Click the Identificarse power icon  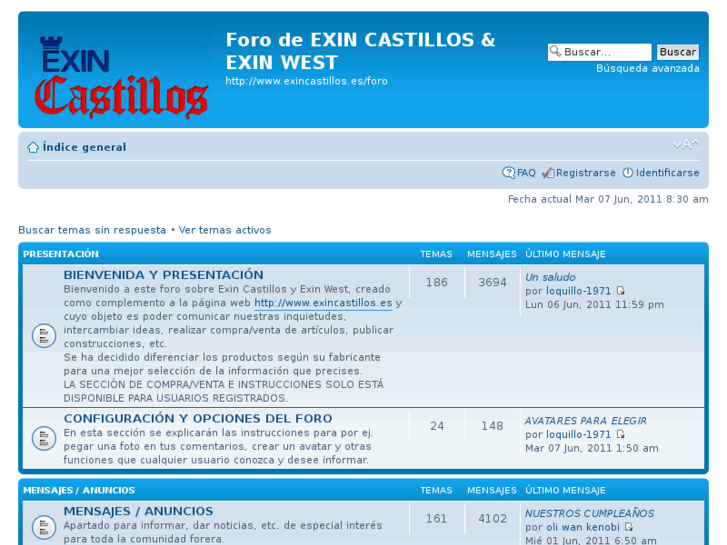click(x=627, y=173)
